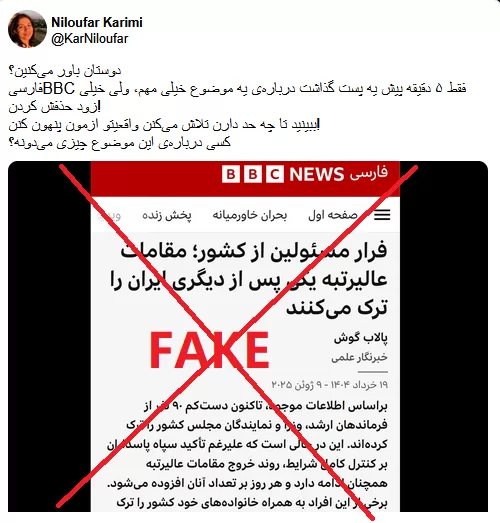Click the BBC News logo

tap(283, 174)
